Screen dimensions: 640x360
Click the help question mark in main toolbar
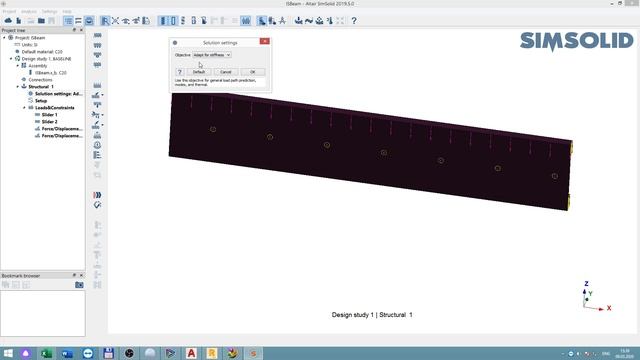354,20
